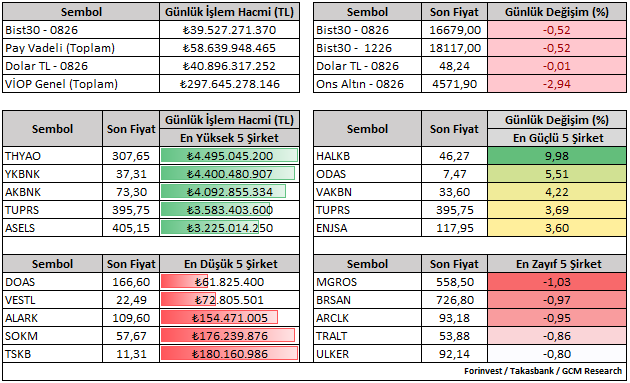Select the THYAO symbol cell

[52, 156]
